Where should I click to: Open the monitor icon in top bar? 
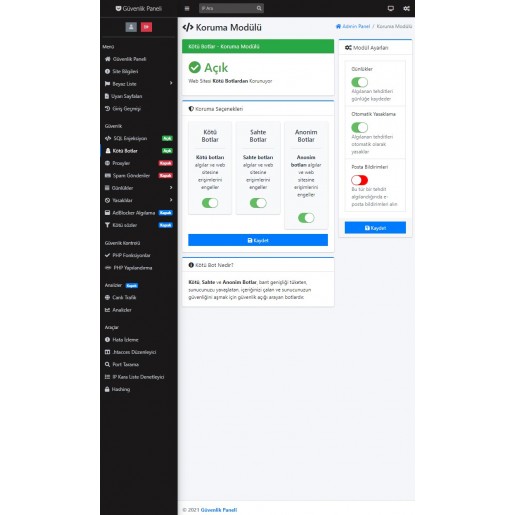pyautogui.click(x=391, y=8)
